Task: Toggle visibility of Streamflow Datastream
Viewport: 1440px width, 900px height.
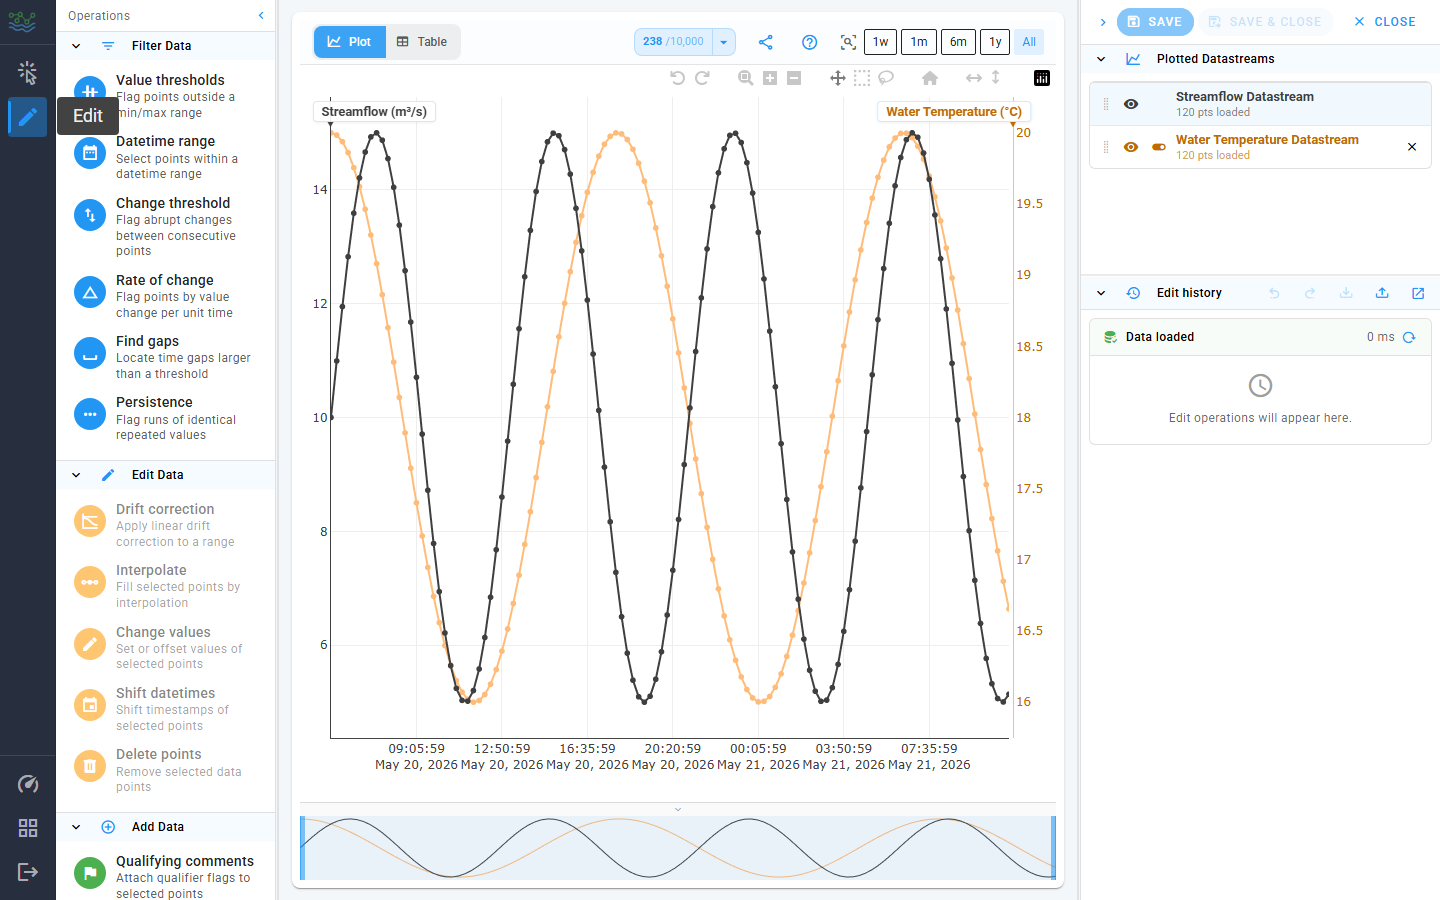Action: point(1131,104)
